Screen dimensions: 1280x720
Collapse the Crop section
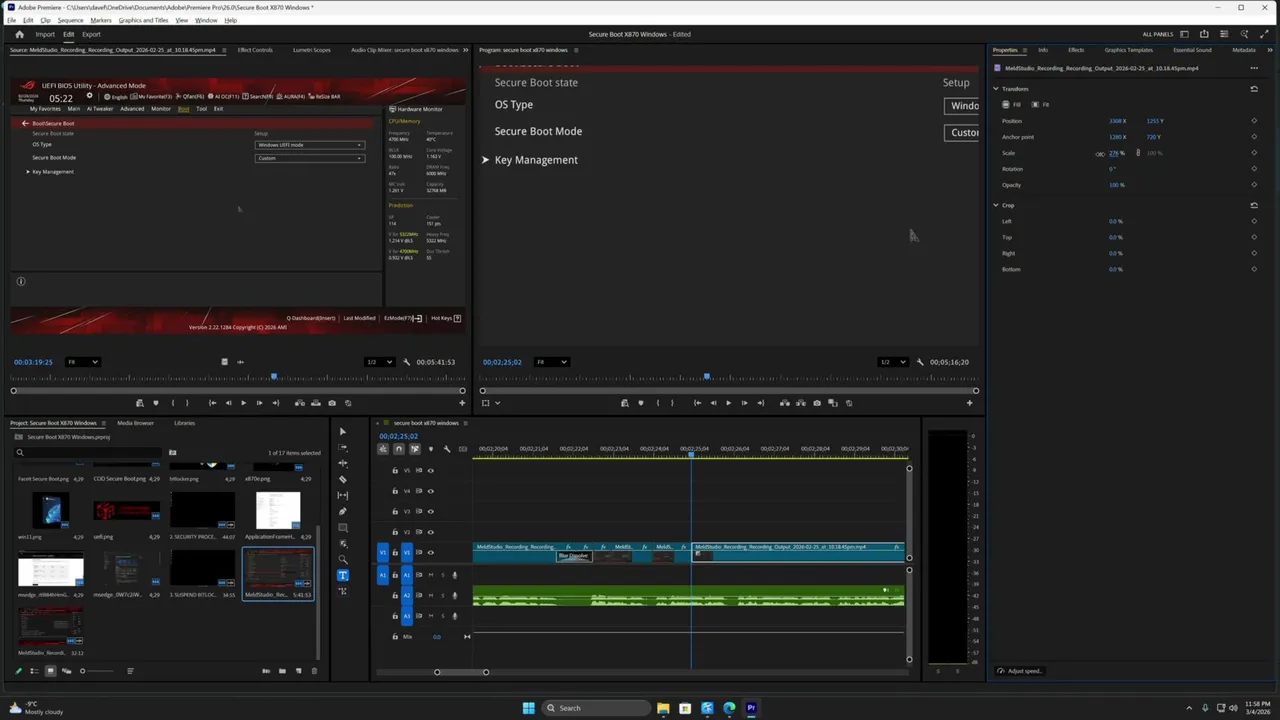996,205
